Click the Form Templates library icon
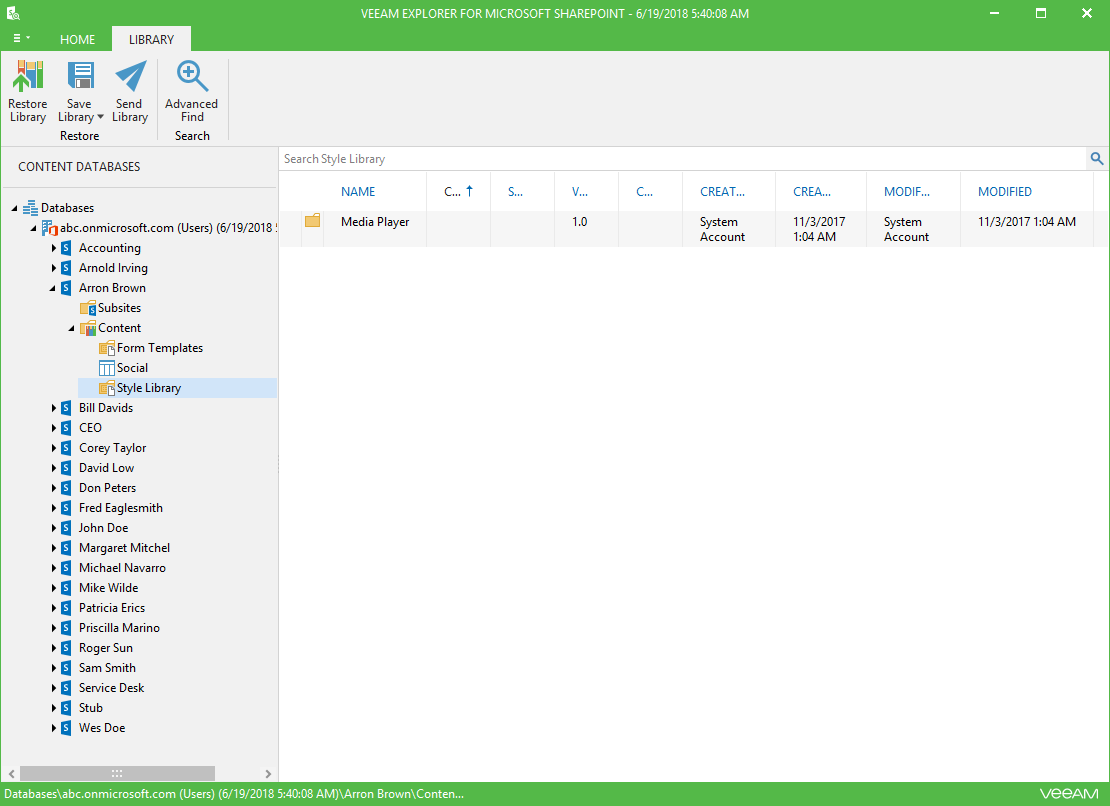The image size is (1110, 806). (x=107, y=348)
